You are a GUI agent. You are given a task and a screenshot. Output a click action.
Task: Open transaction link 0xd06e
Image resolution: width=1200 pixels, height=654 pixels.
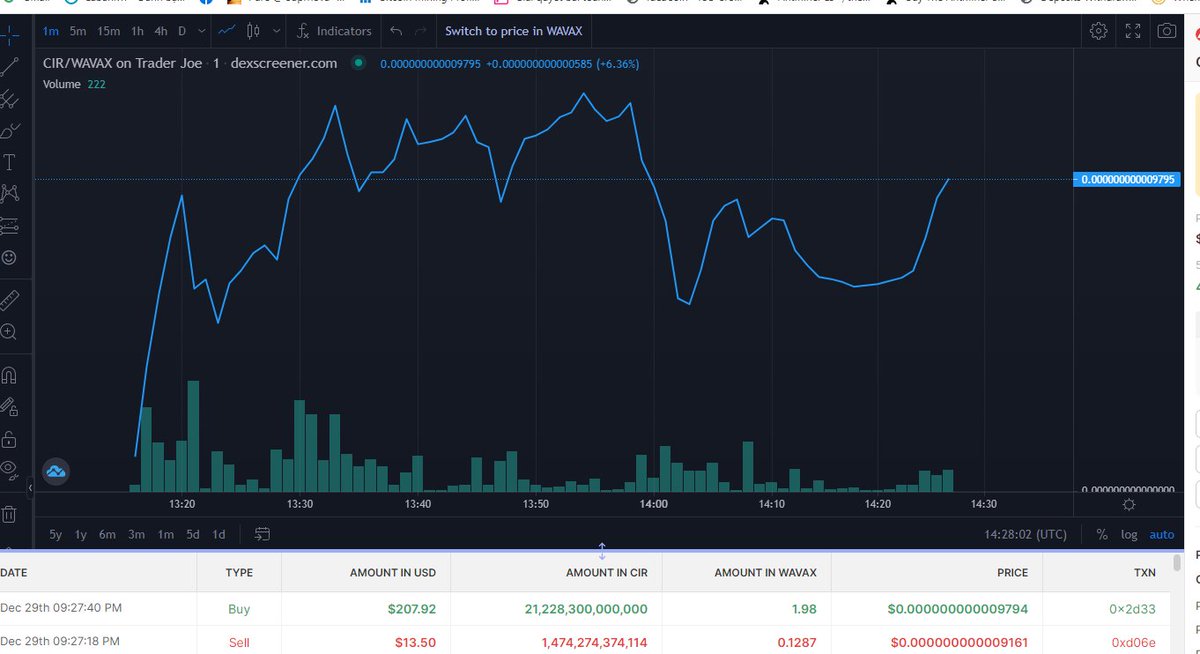(x=1133, y=642)
